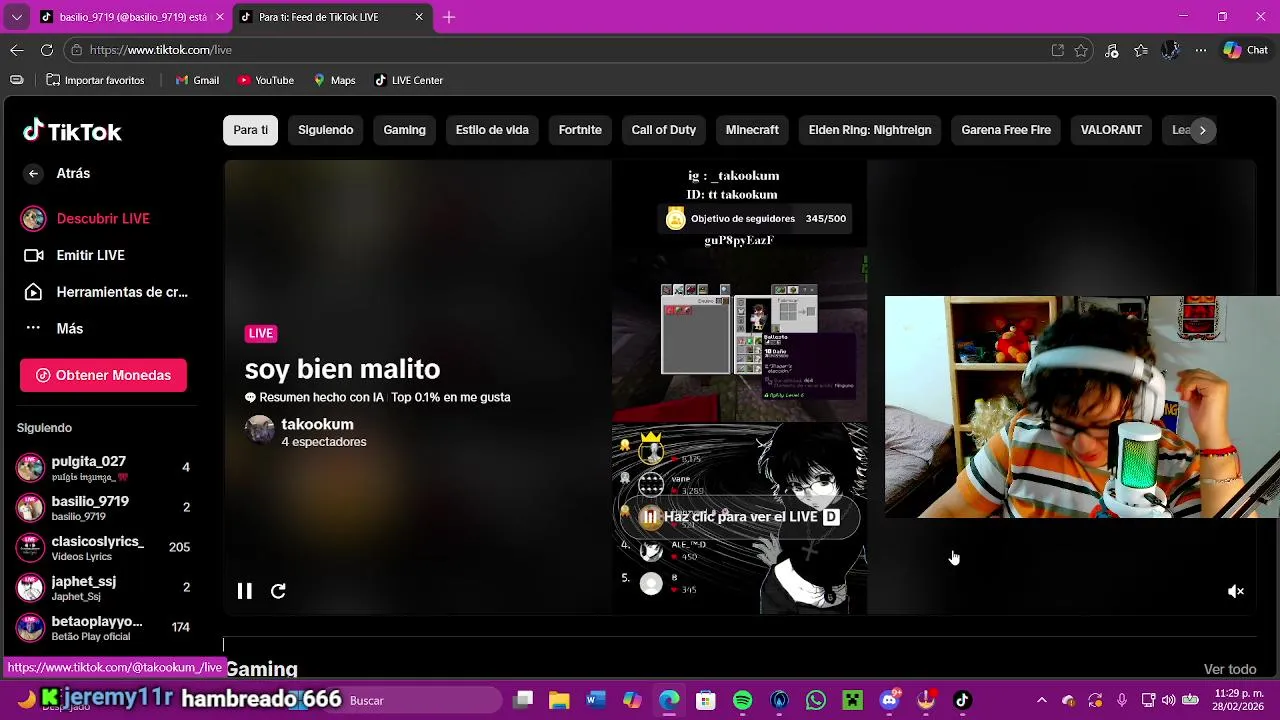
Task: Open the favorites list icon
Action: pos(1141,50)
